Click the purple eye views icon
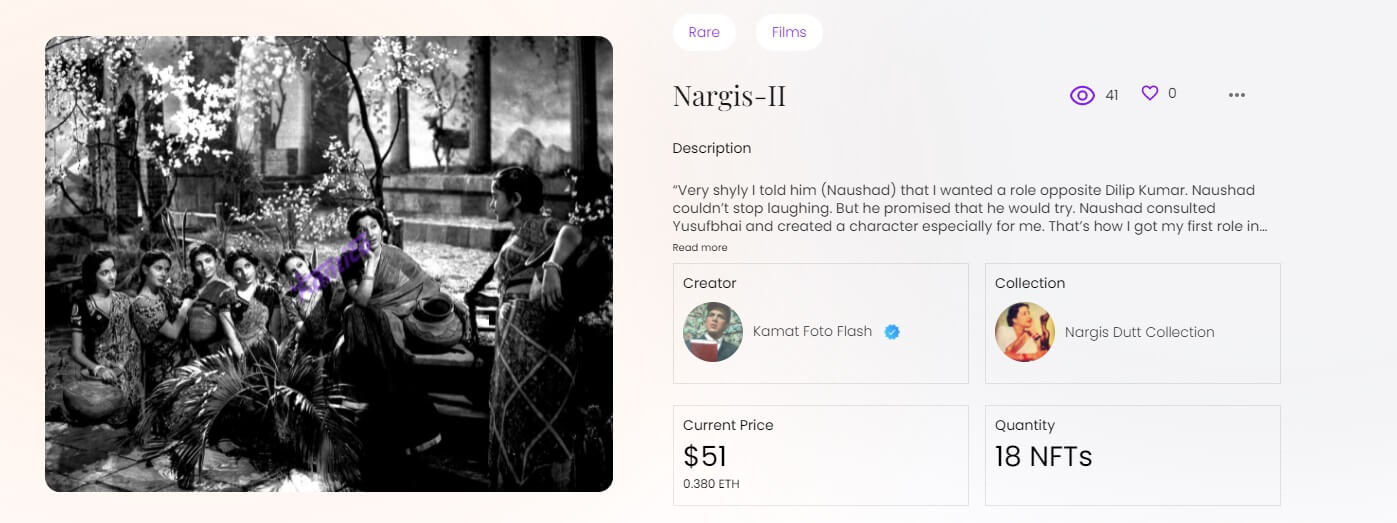1397x523 pixels. pyautogui.click(x=1082, y=95)
